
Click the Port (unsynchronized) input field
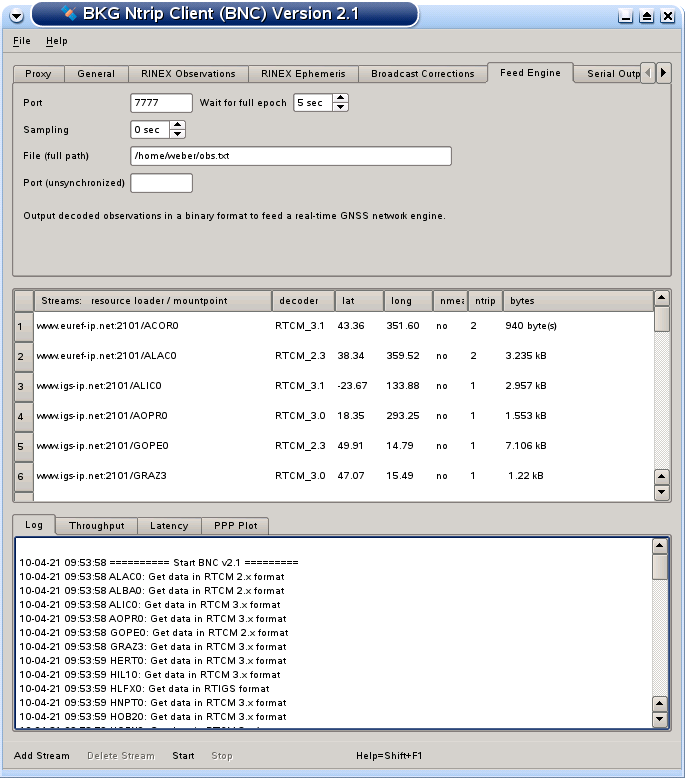click(161, 183)
